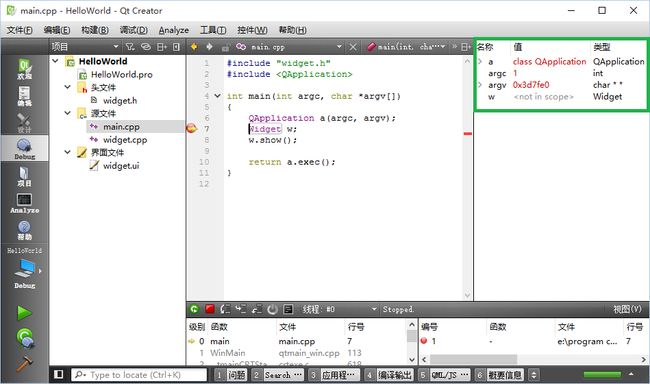Toggle breakpoint 1 in breakpoints list
Screen dimensions: 650x384
tap(424, 341)
